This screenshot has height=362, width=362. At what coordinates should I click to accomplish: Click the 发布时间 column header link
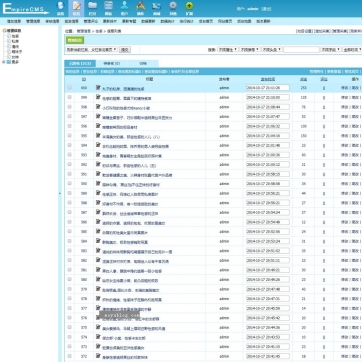(x=268, y=79)
